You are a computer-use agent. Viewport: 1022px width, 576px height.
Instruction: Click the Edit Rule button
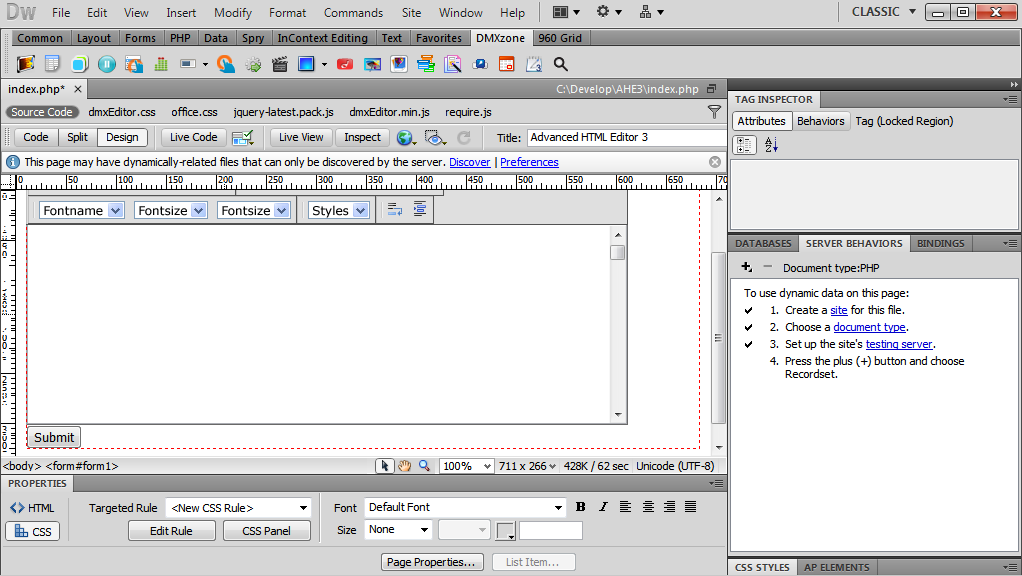point(171,531)
